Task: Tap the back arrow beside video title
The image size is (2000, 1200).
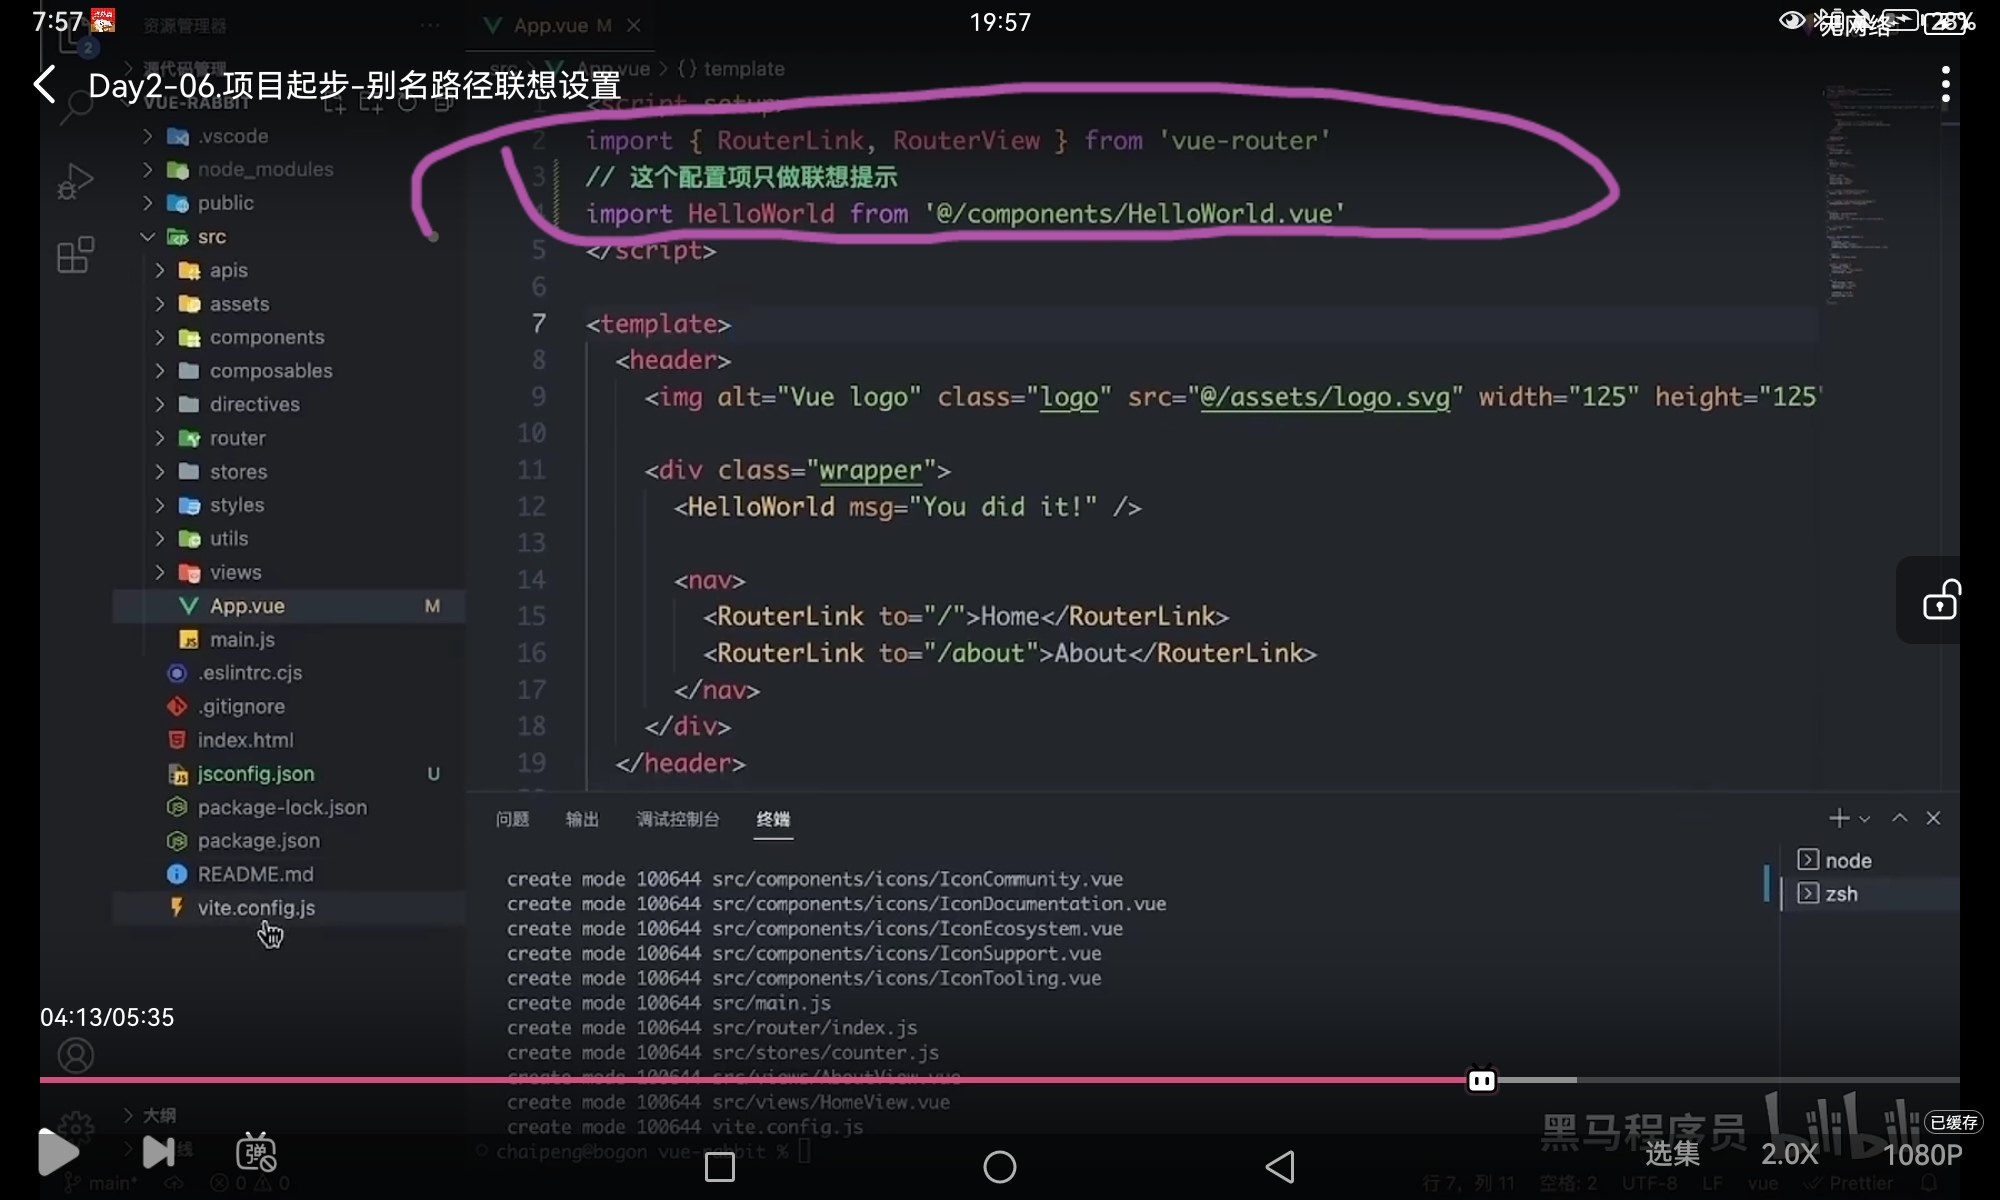Action: [x=45, y=85]
